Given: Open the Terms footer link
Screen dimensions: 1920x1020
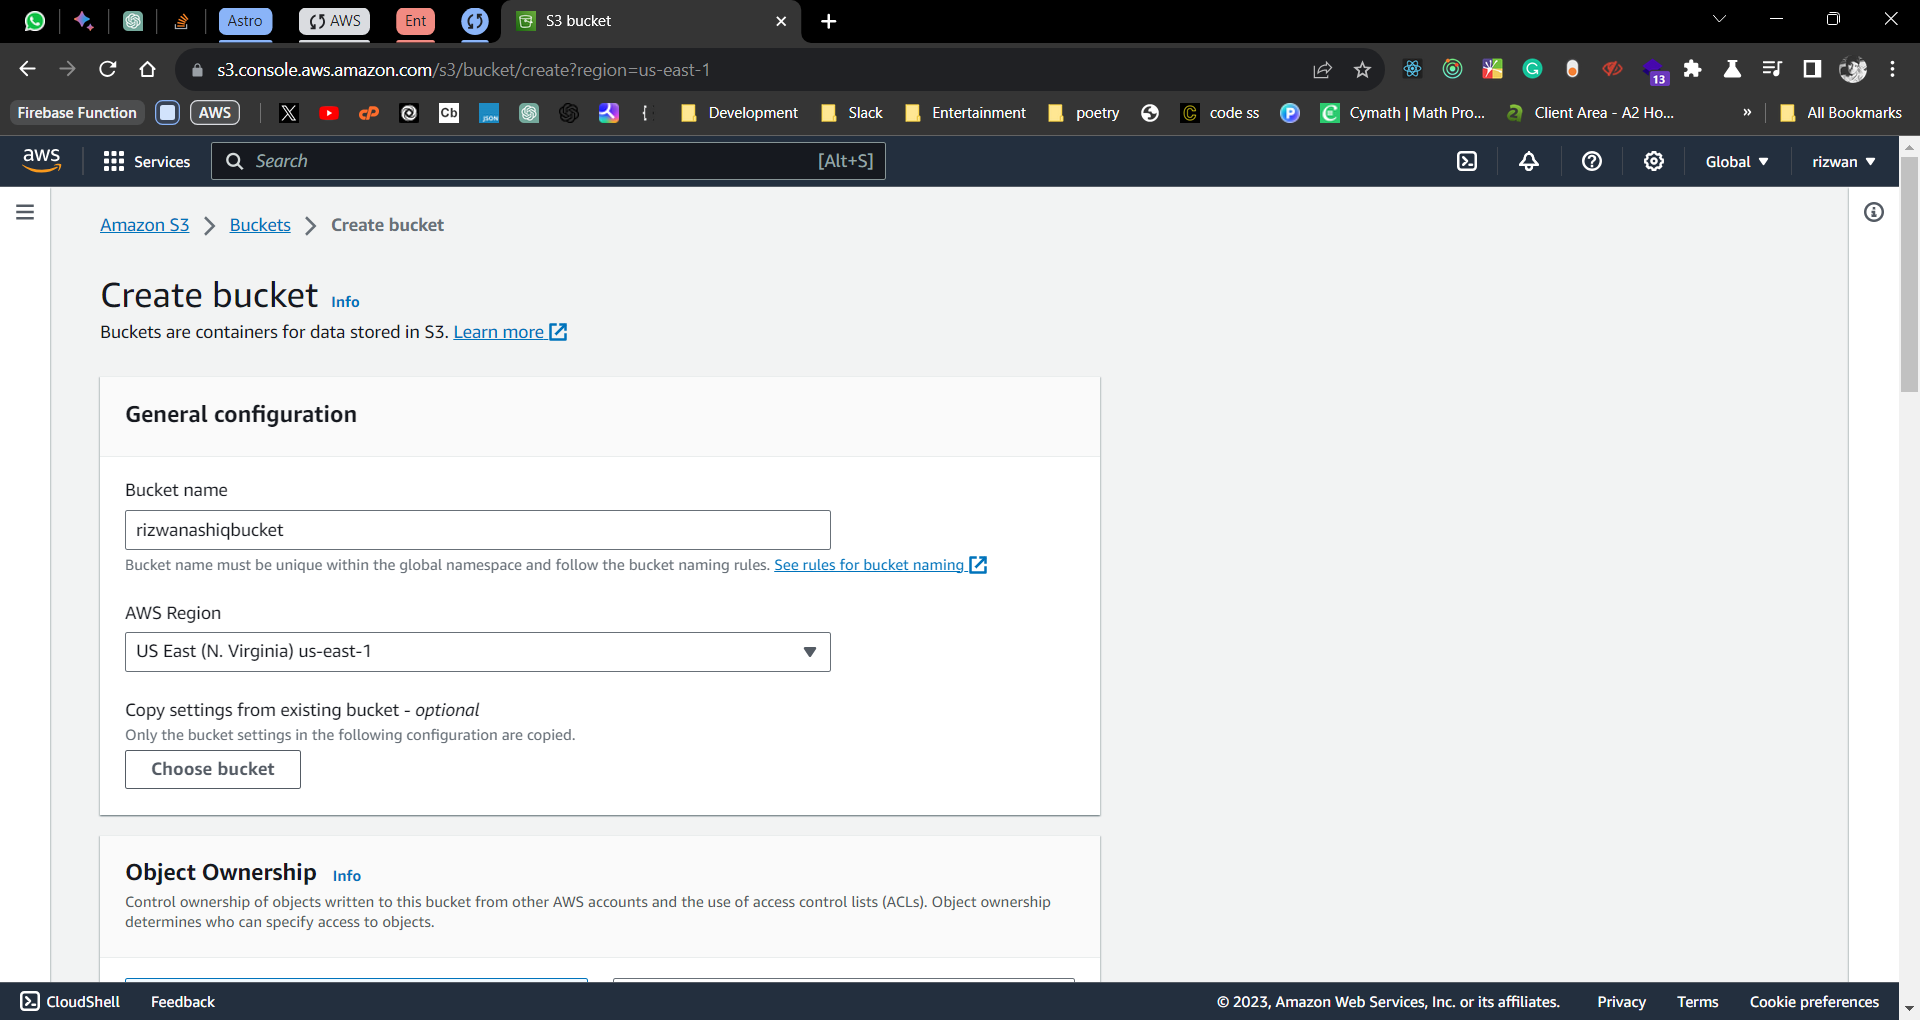Looking at the screenshot, I should coord(1697,1001).
